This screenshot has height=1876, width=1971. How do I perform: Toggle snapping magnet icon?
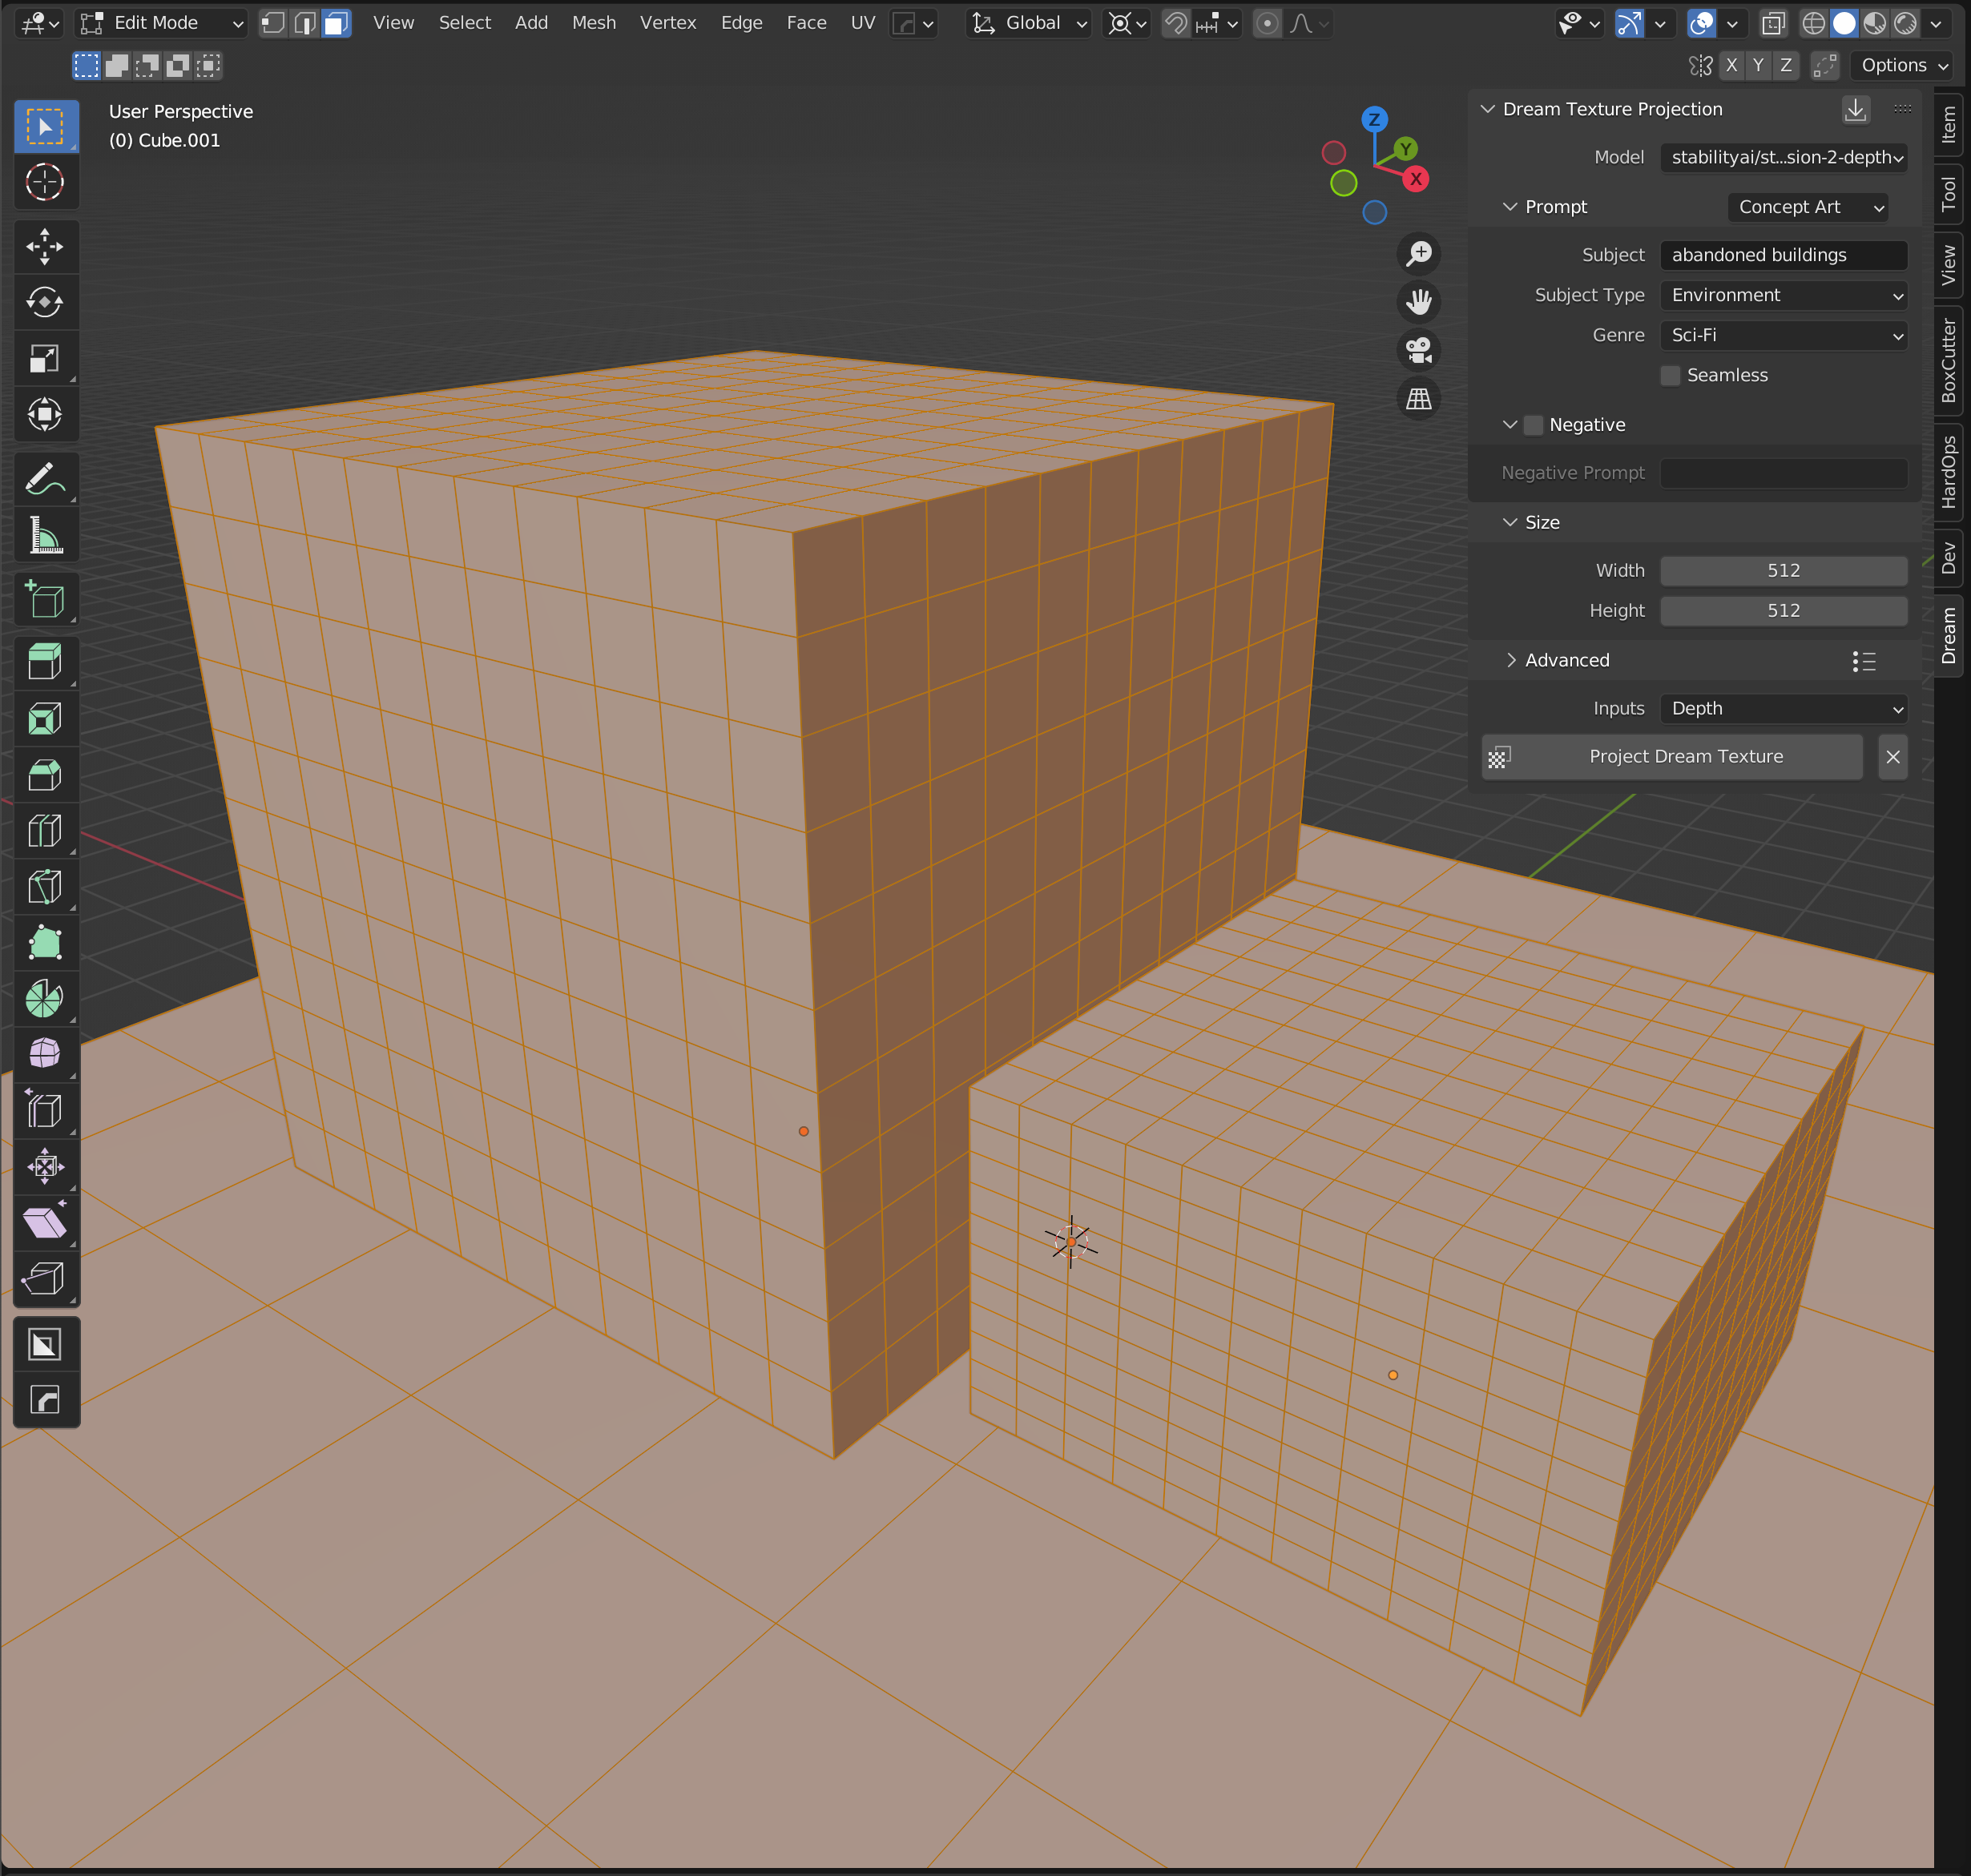[1176, 23]
